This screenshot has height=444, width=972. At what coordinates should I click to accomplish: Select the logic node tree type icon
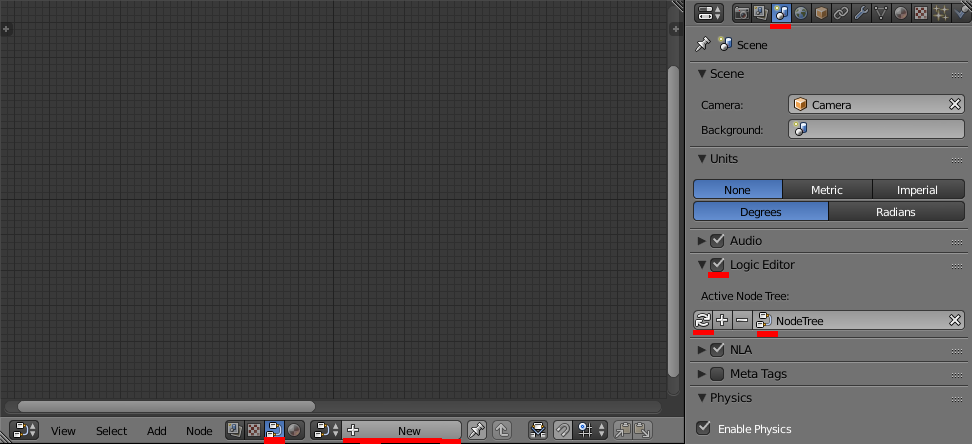tap(274, 430)
